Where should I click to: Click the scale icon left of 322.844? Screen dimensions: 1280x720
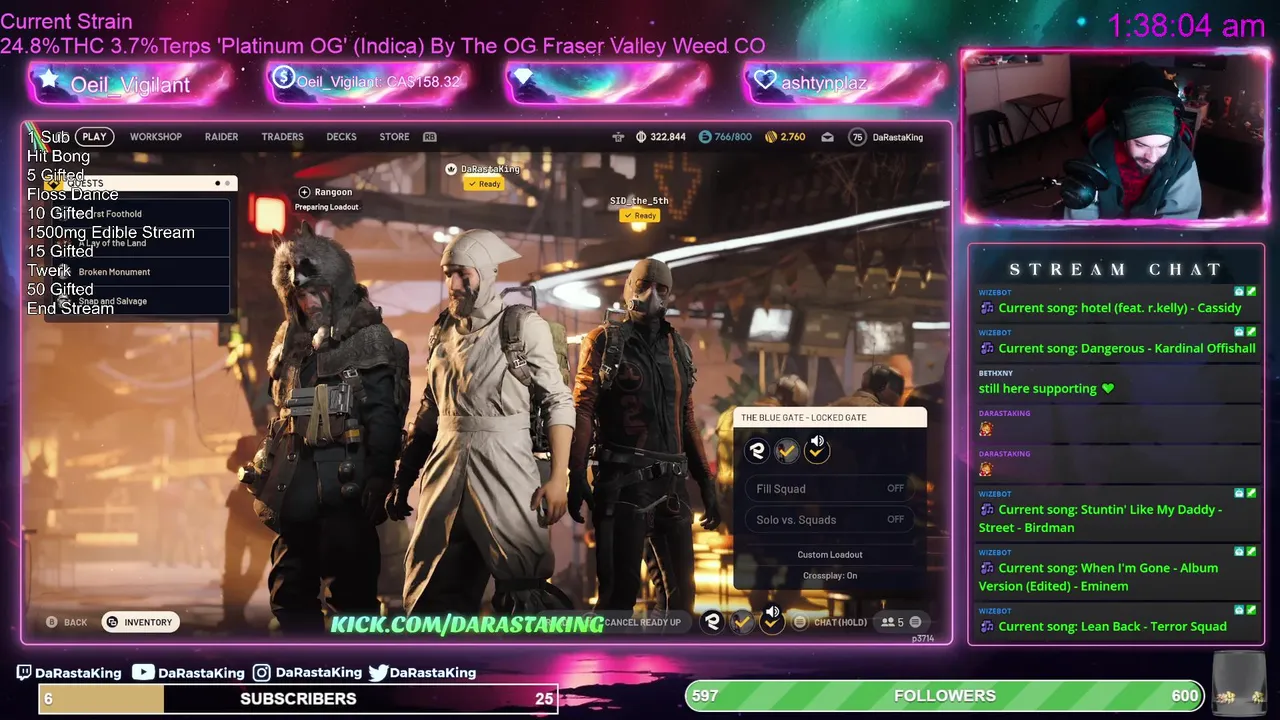coord(618,137)
